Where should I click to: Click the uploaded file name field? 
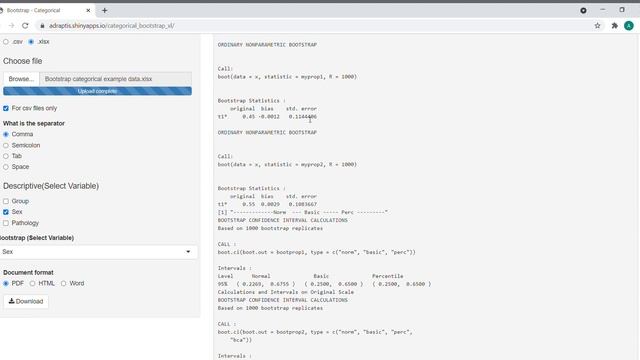(x=116, y=79)
